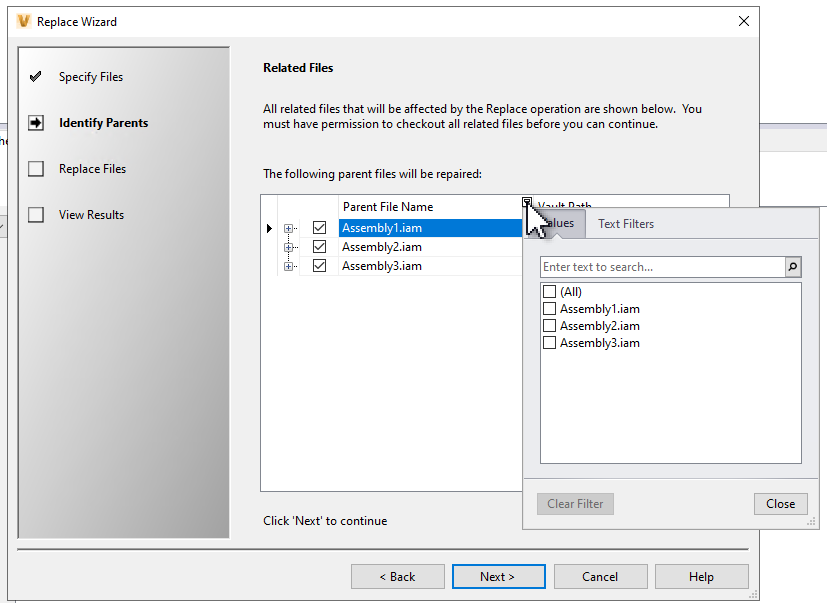Click the search magnifier icon in the filter
The height and width of the screenshot is (603, 827).
click(x=791, y=267)
